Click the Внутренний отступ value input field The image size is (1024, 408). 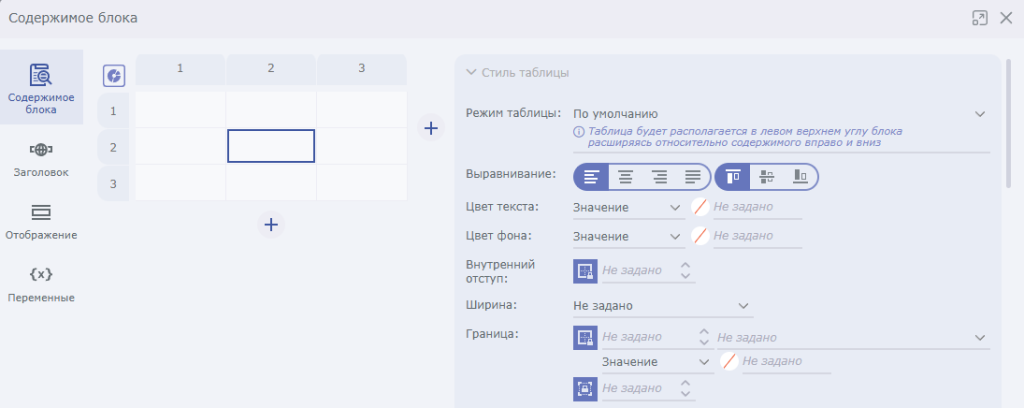tap(637, 271)
